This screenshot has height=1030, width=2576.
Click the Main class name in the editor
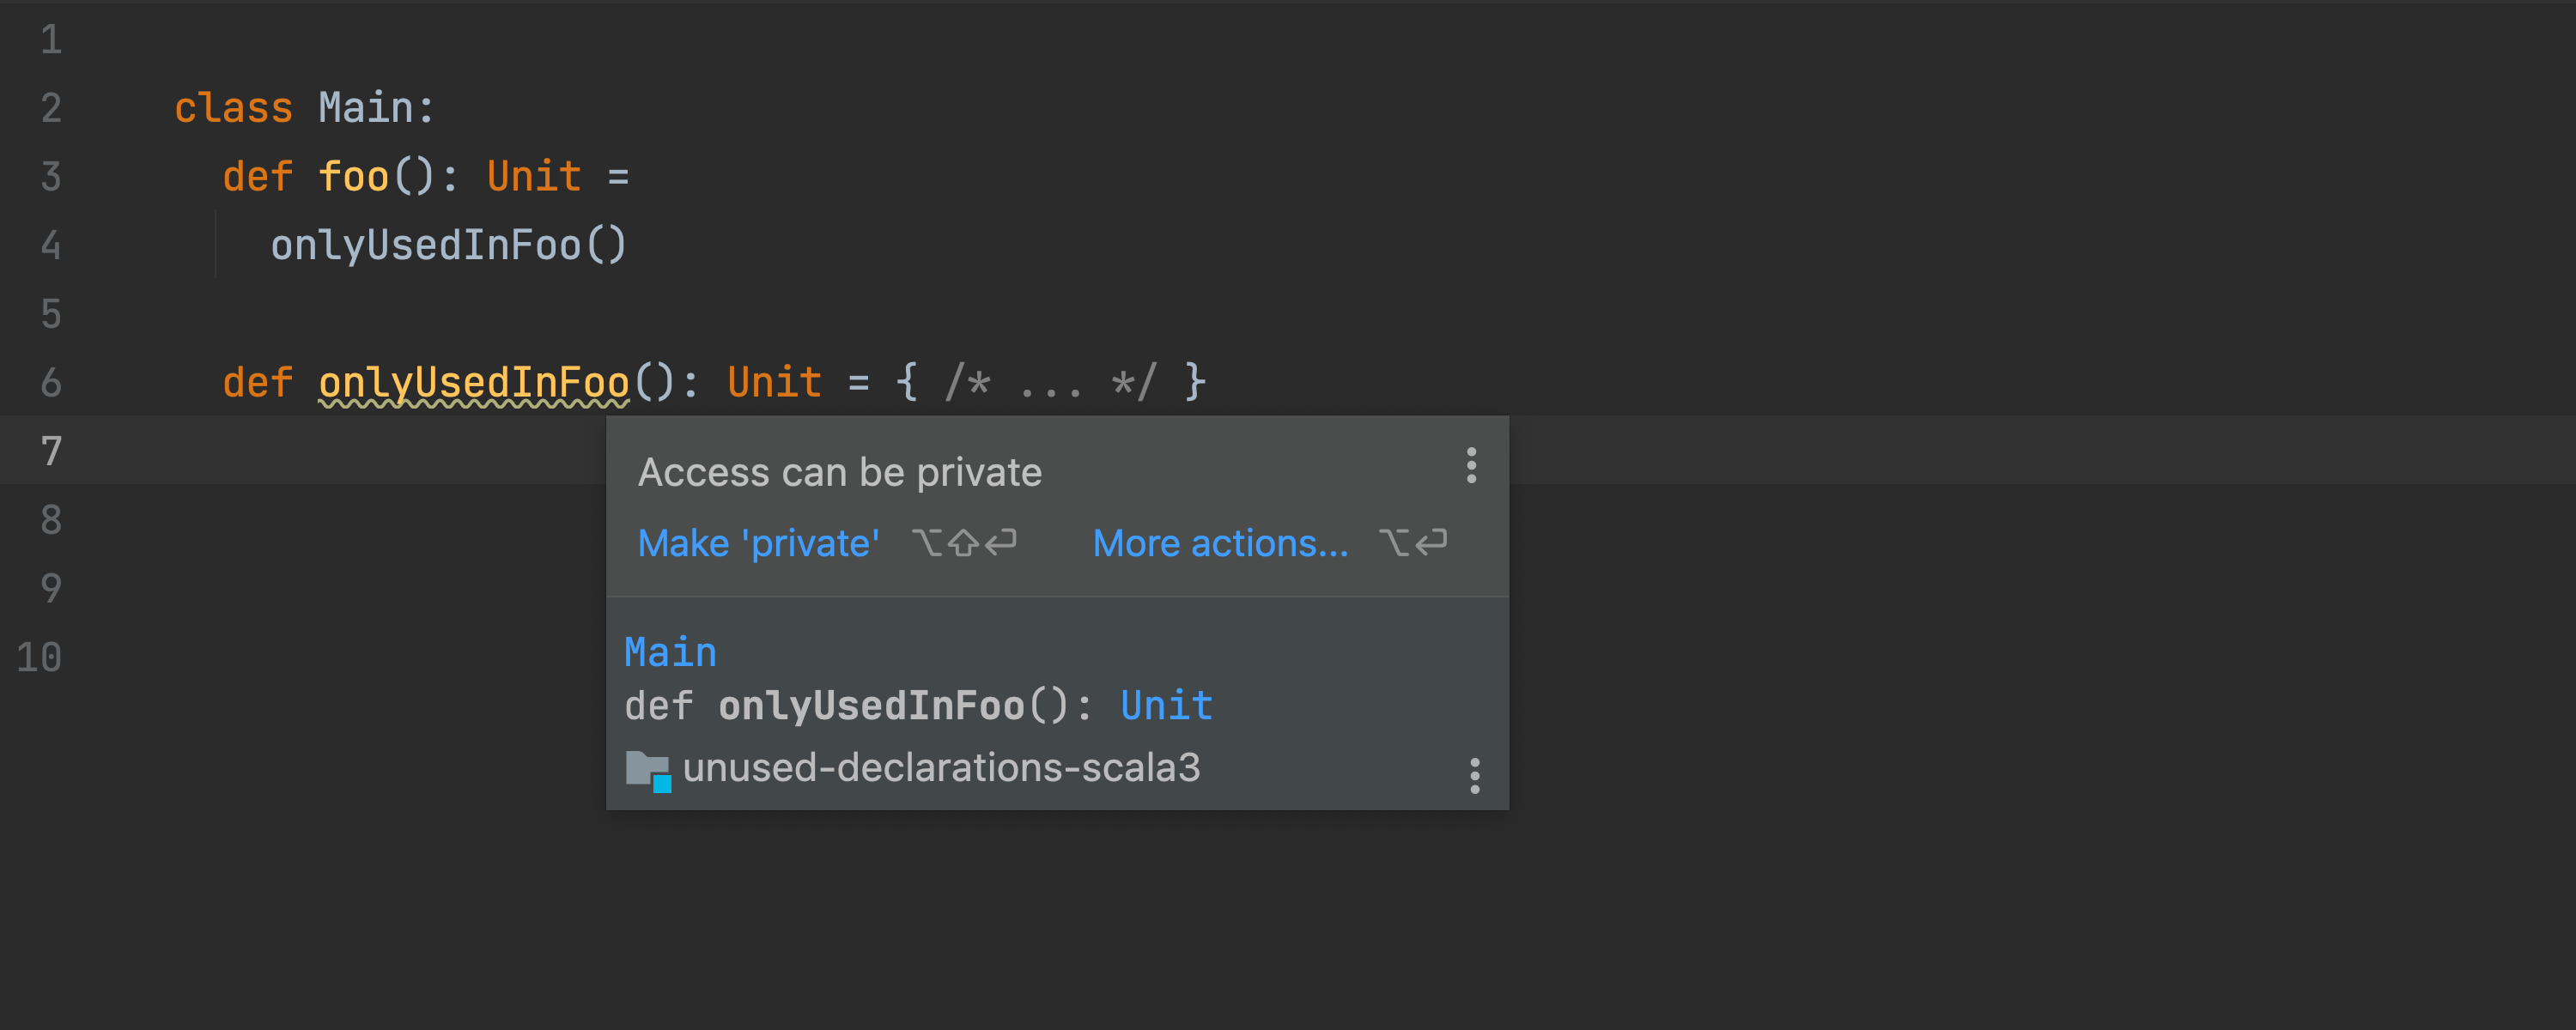click(365, 108)
